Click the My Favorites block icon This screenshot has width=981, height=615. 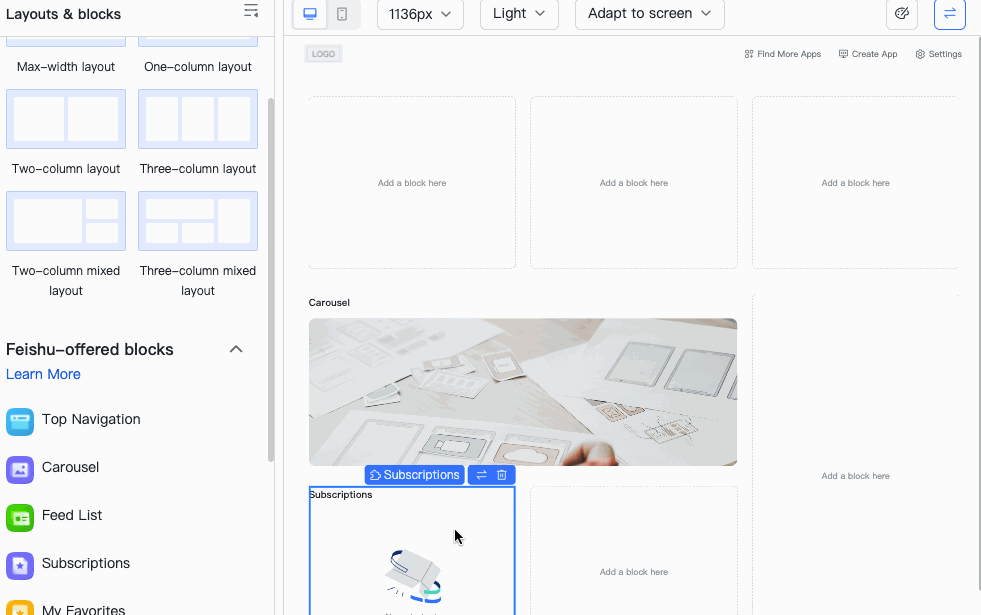pos(20,607)
